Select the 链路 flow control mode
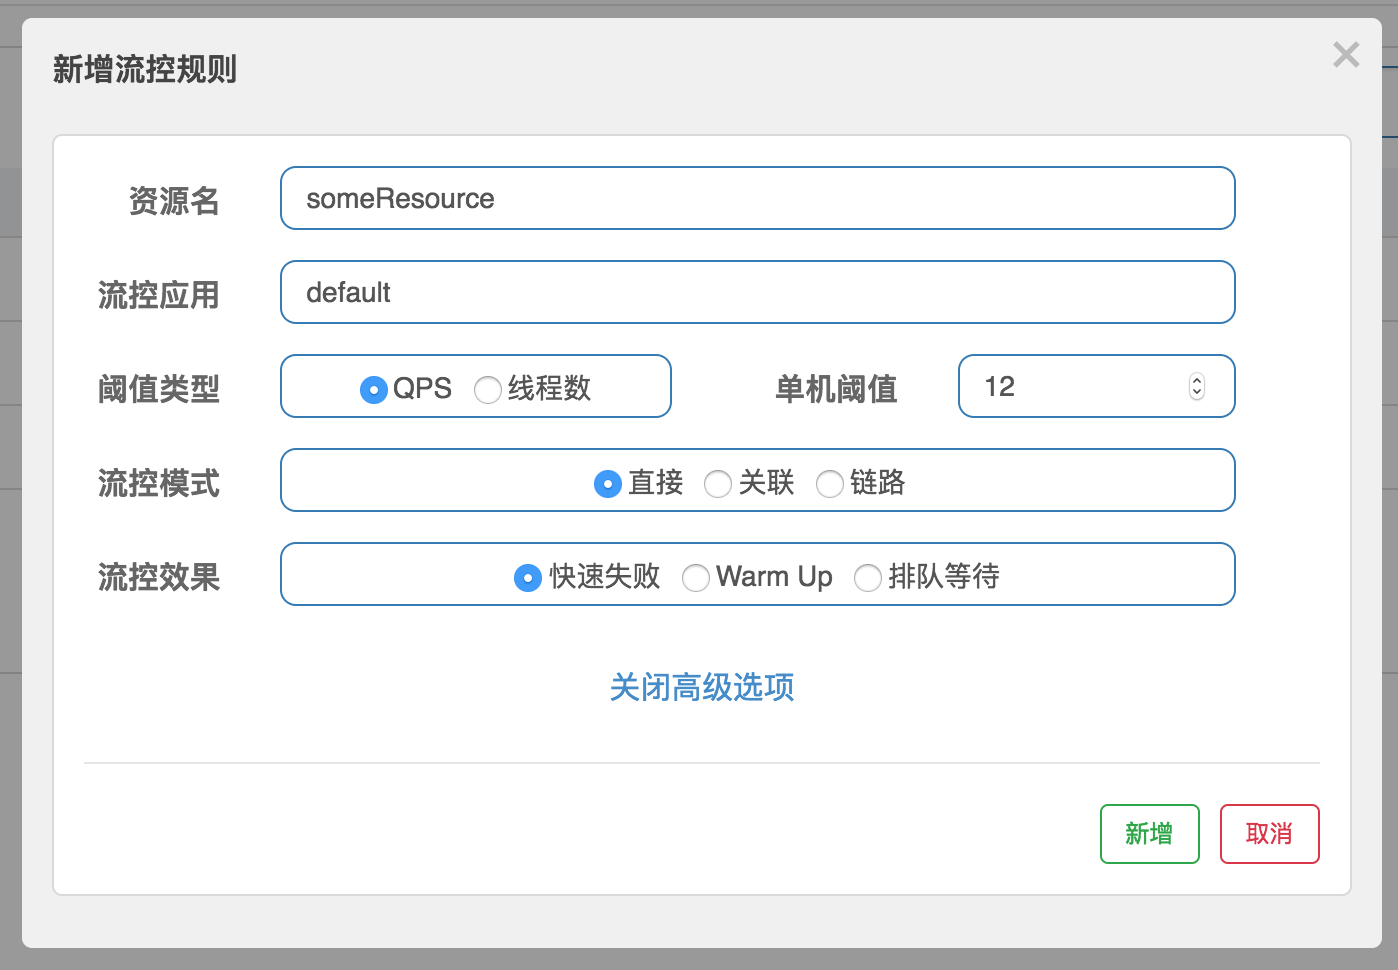 (x=830, y=483)
